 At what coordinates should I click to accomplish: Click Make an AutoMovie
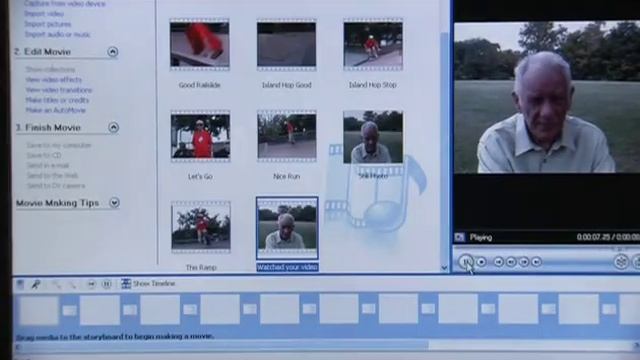(x=56, y=110)
